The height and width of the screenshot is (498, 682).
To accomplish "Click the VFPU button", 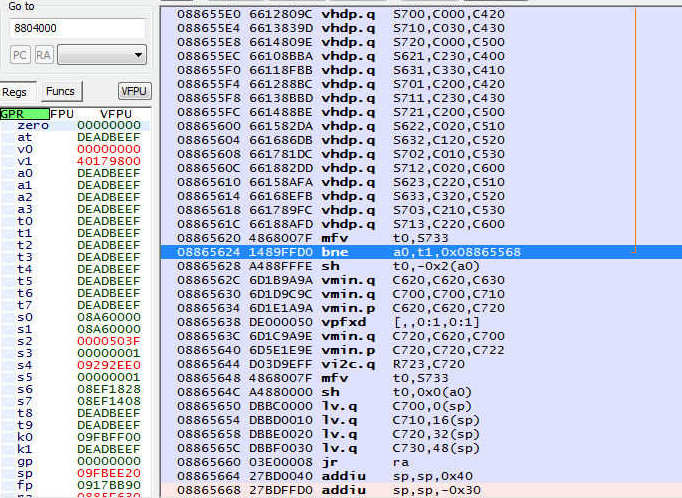I will 134,91.
